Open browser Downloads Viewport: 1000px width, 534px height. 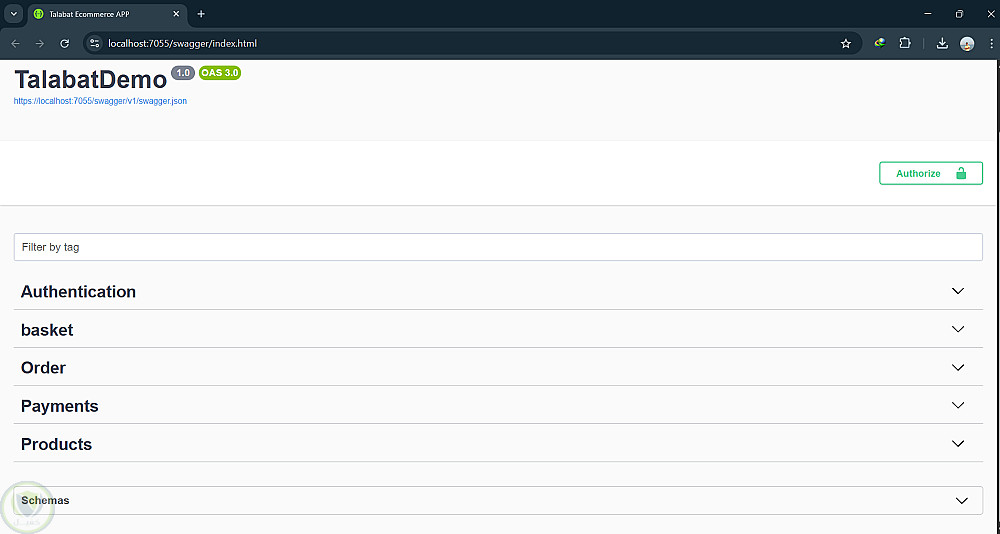point(942,43)
